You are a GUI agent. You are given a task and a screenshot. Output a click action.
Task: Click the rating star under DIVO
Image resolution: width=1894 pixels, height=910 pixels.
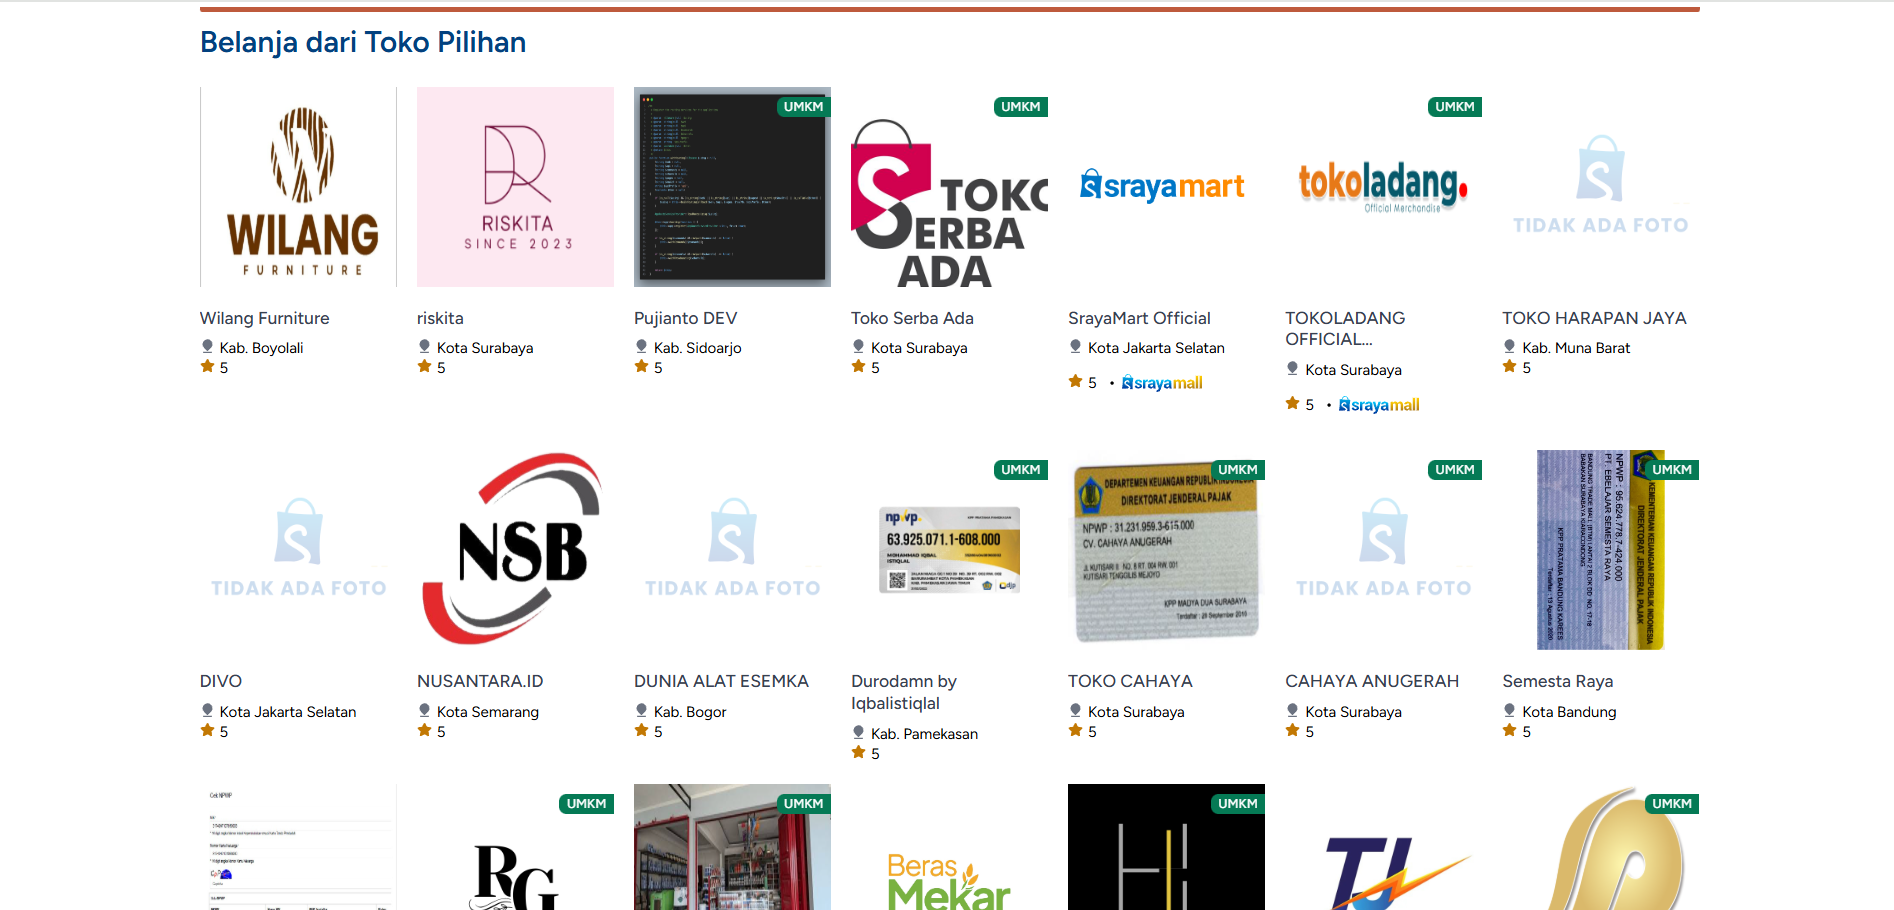pyautogui.click(x=207, y=731)
